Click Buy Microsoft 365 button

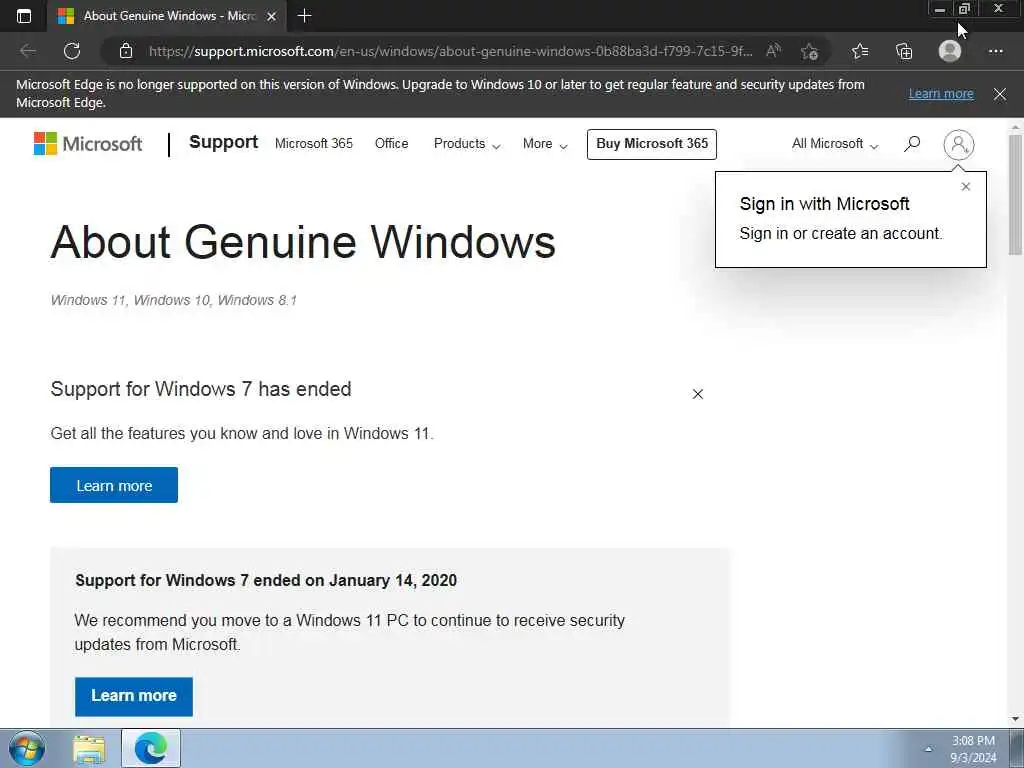coord(652,144)
